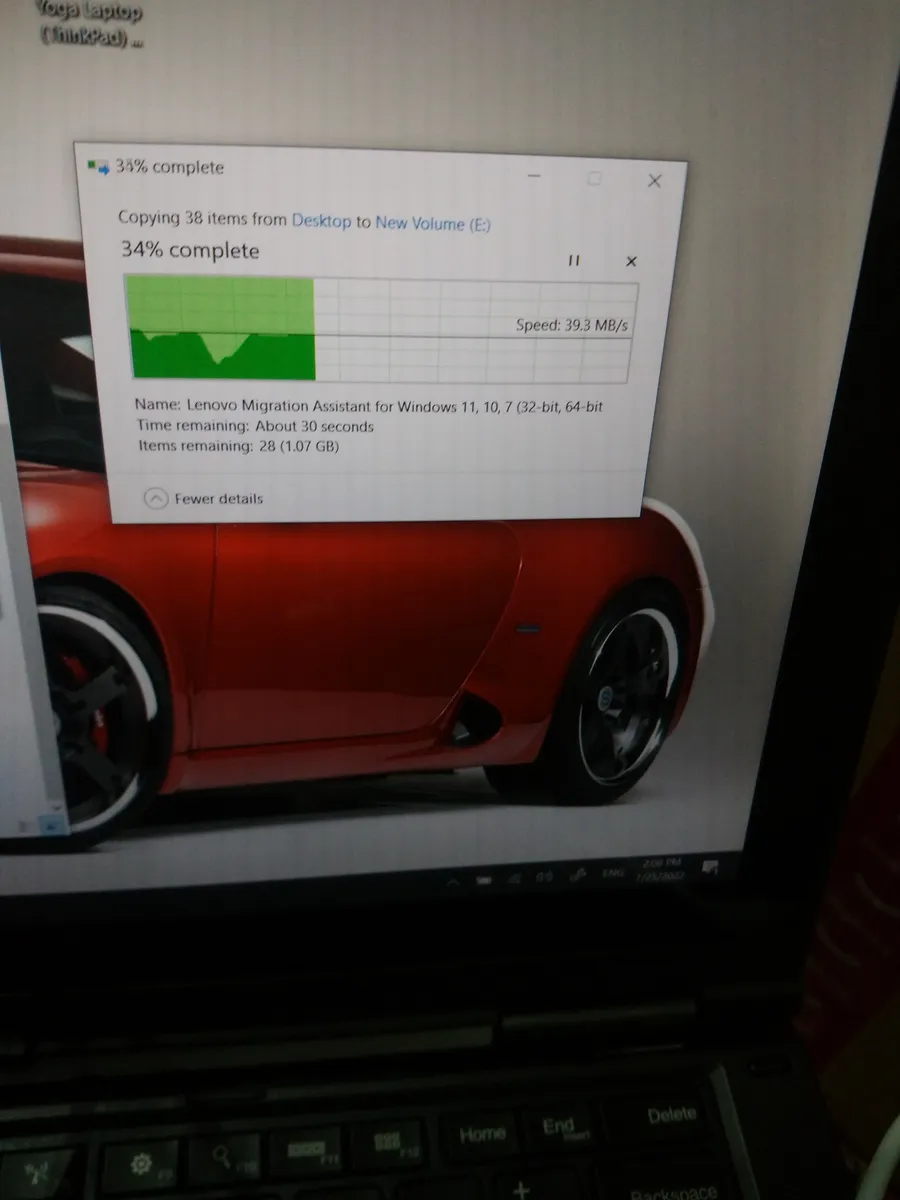Collapse the dialog with Fewer details
The height and width of the screenshot is (1200, 900).
tap(204, 498)
